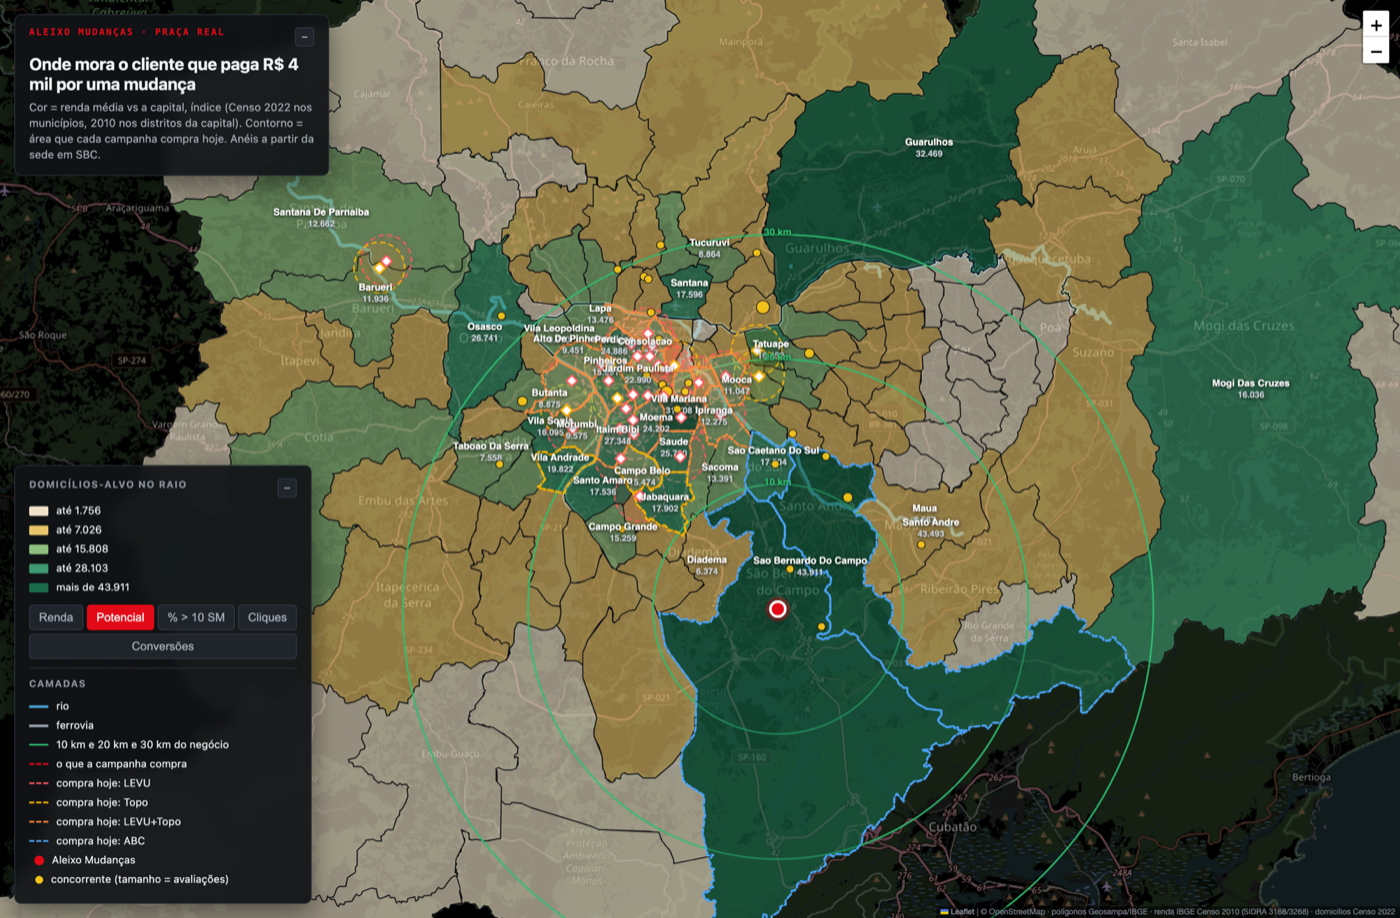Click the white diamond marker in Barueri
The image size is (1400, 918).
pos(386,260)
